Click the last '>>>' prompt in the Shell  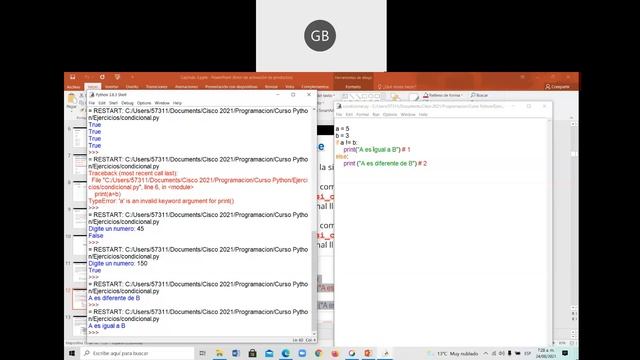coord(93,333)
